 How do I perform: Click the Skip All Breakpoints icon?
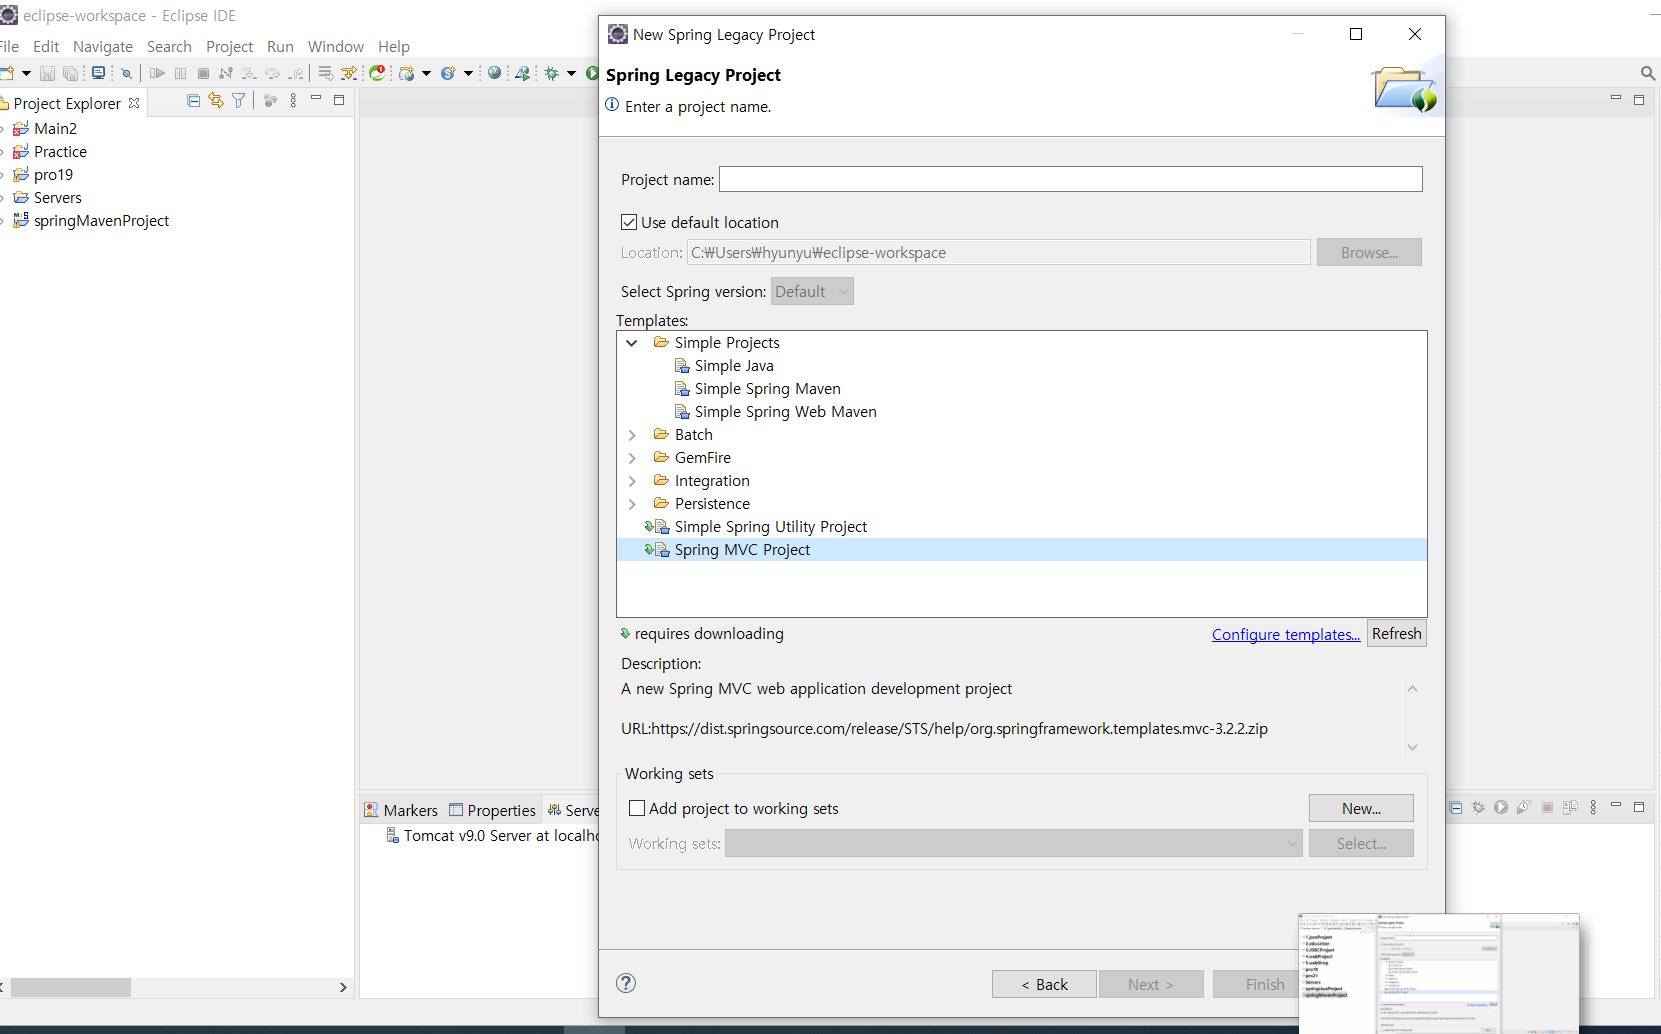tap(126, 73)
